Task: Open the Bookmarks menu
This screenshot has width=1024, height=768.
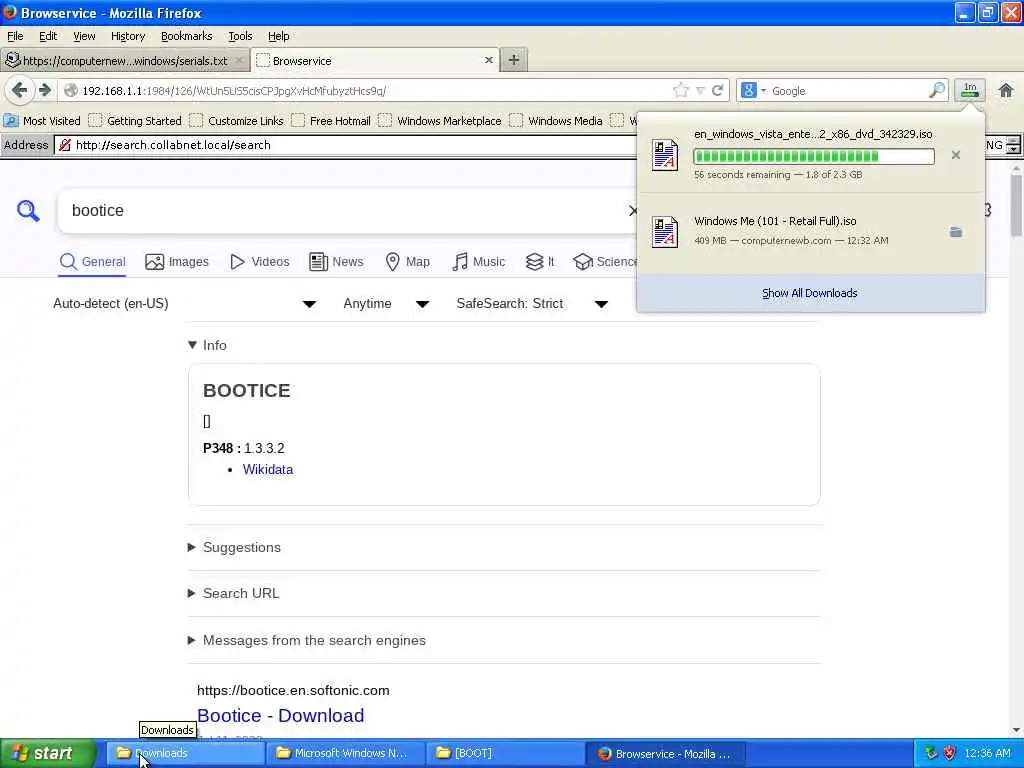Action: (187, 36)
